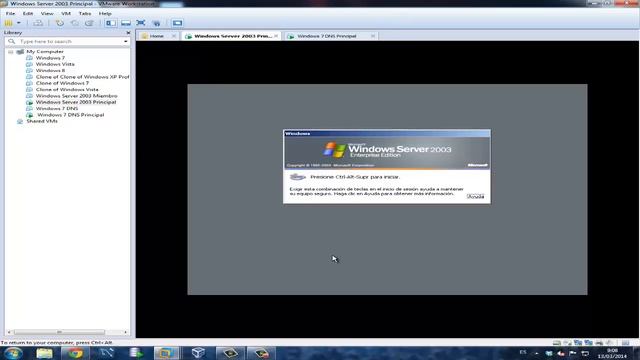This screenshot has height=360, width=640.
Task: Revert to snapshot using the toolbar icon
Action: tap(75, 23)
